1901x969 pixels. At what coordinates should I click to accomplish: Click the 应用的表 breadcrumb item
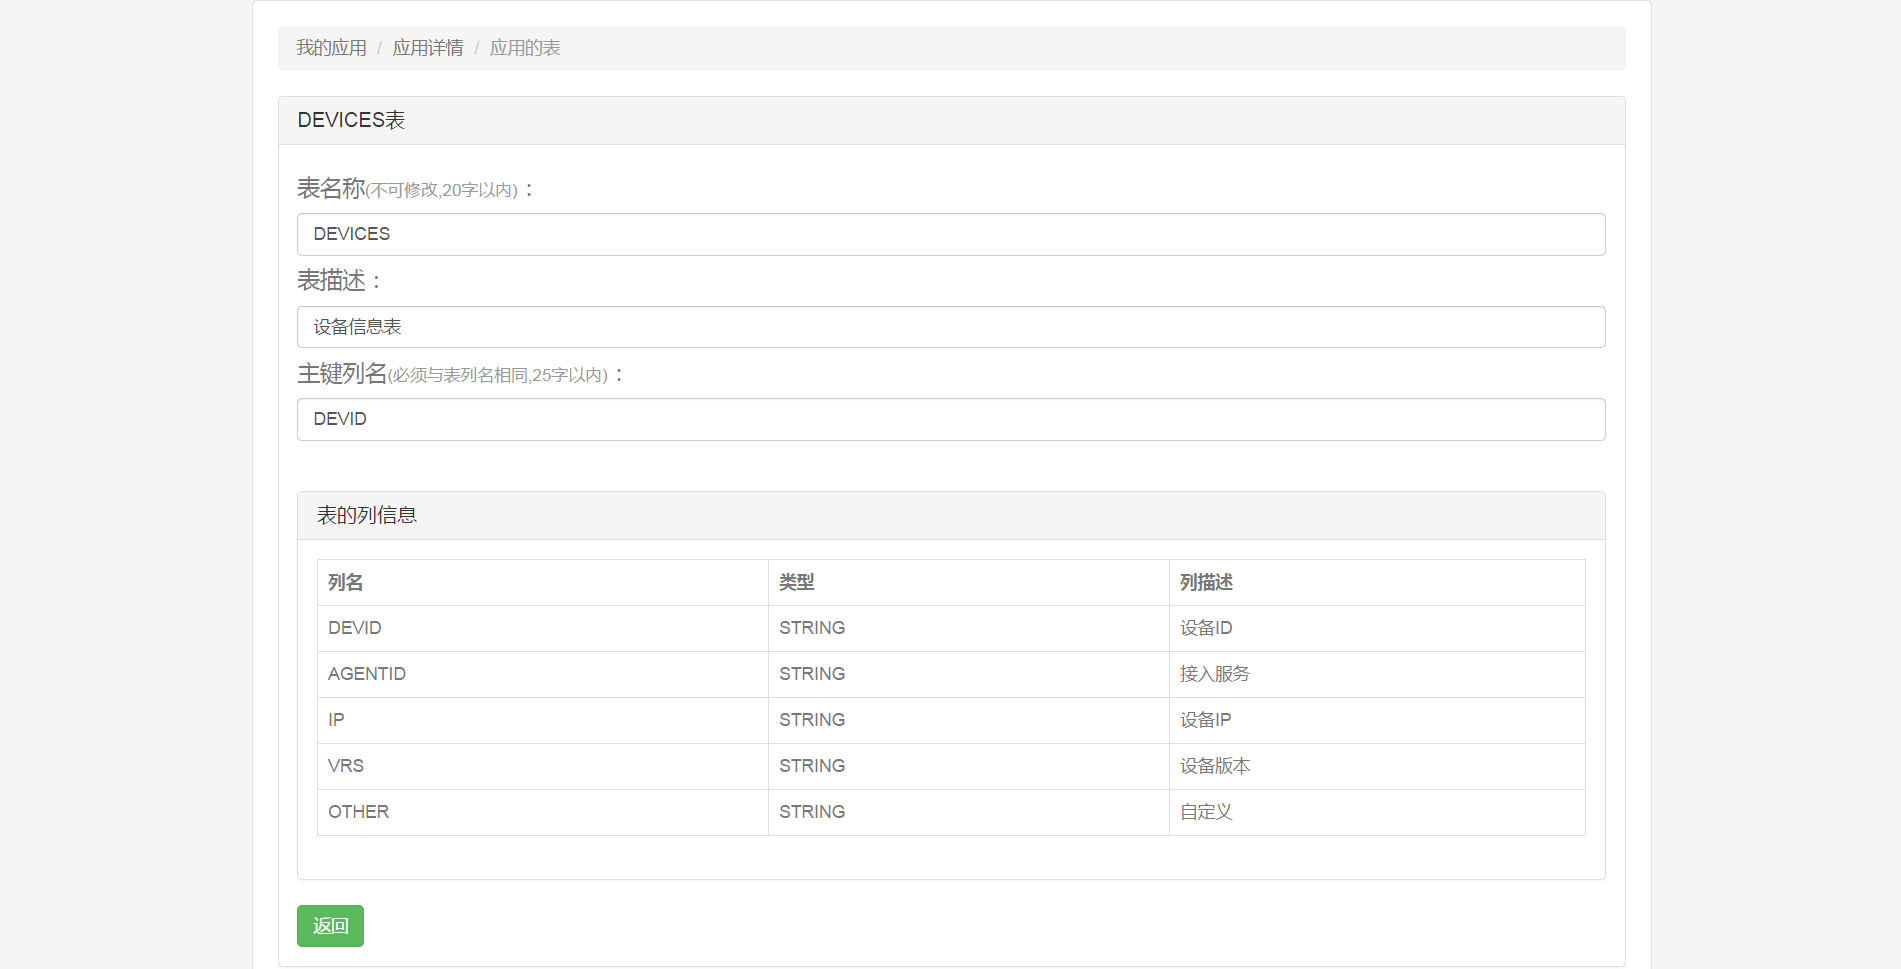524,48
